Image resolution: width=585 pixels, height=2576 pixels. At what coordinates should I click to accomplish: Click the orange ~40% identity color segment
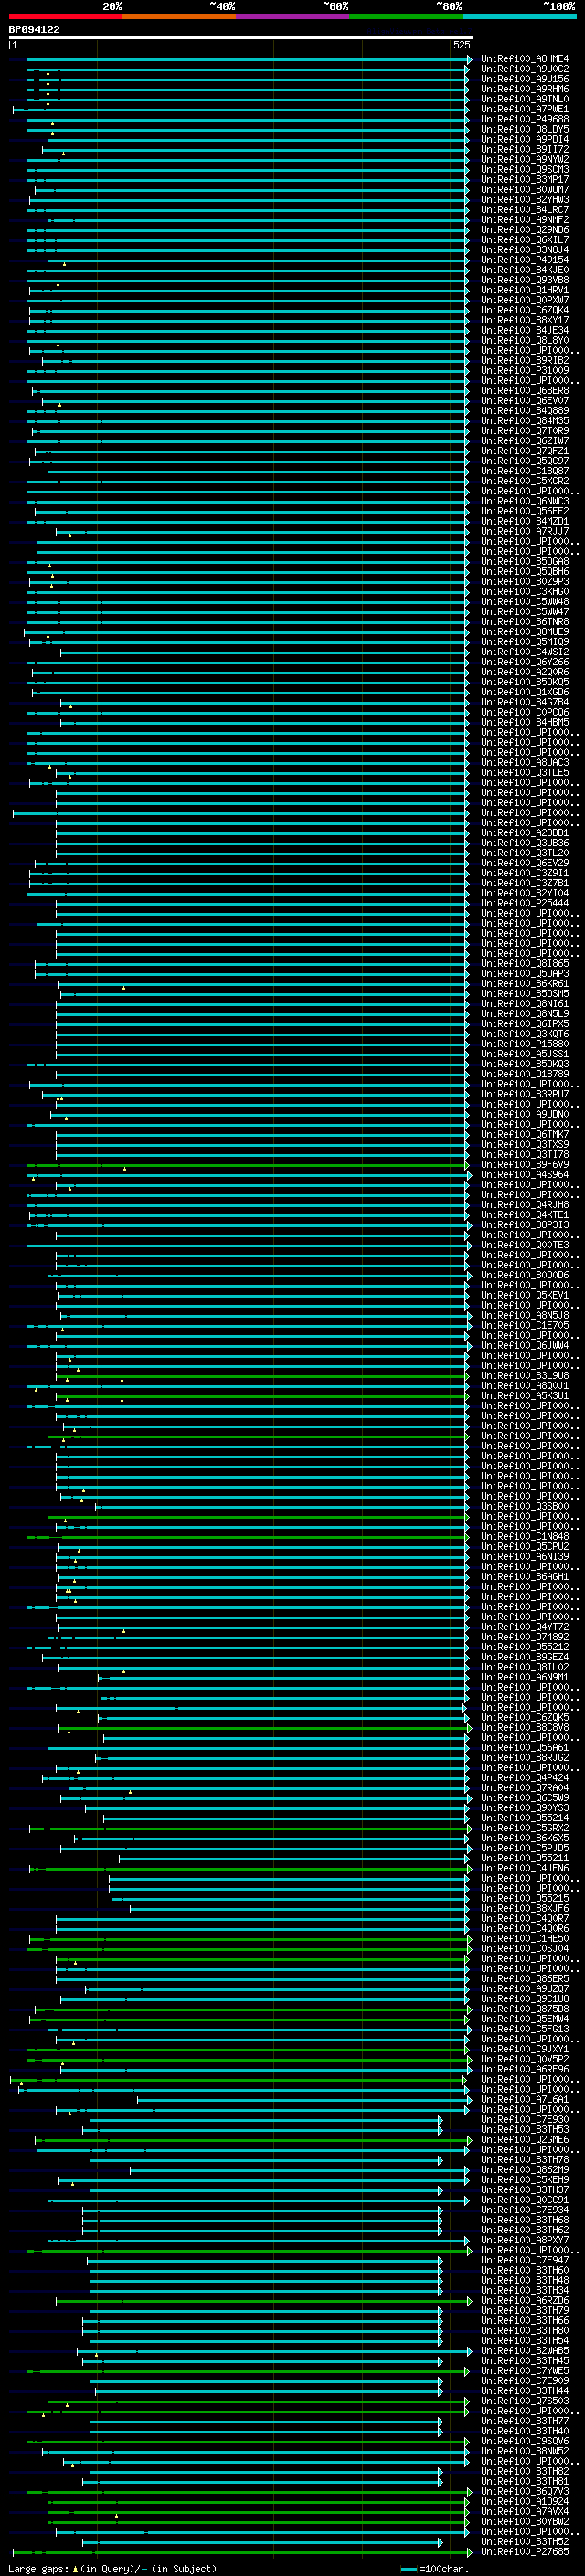(x=179, y=17)
